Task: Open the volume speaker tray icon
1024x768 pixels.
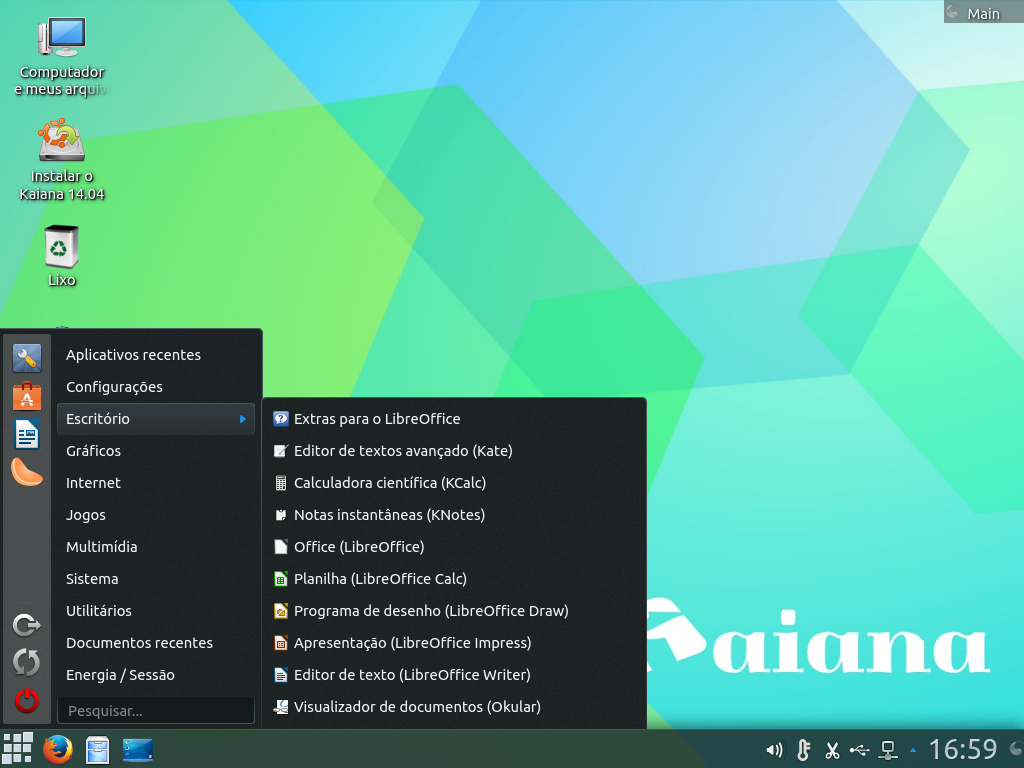Action: point(774,750)
